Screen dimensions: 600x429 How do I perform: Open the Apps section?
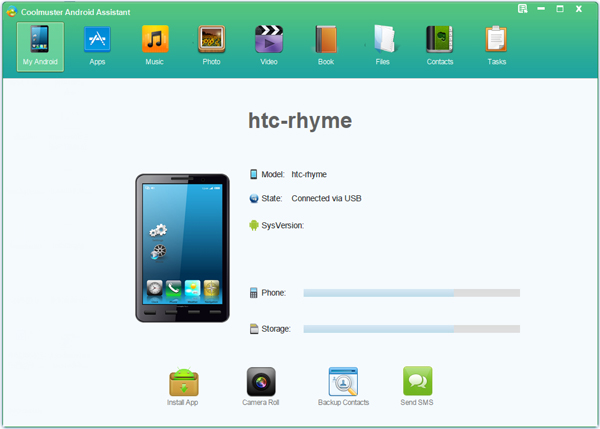[x=97, y=44]
